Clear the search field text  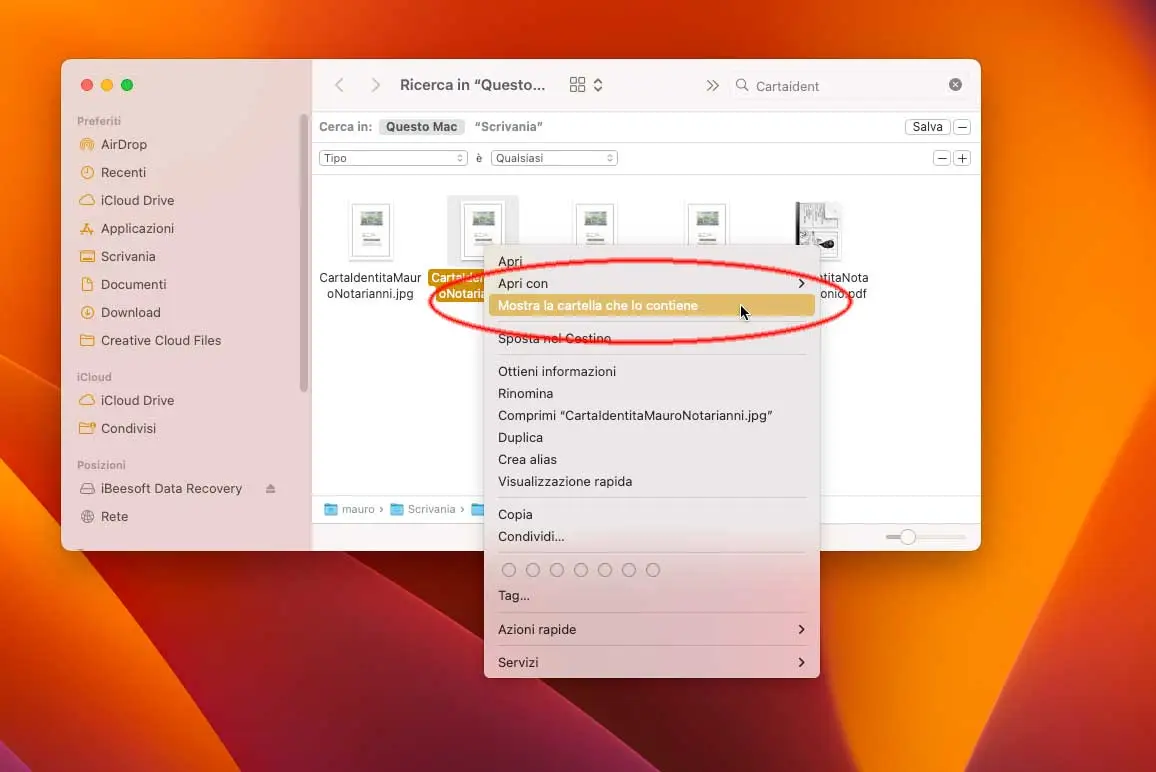[x=955, y=85]
